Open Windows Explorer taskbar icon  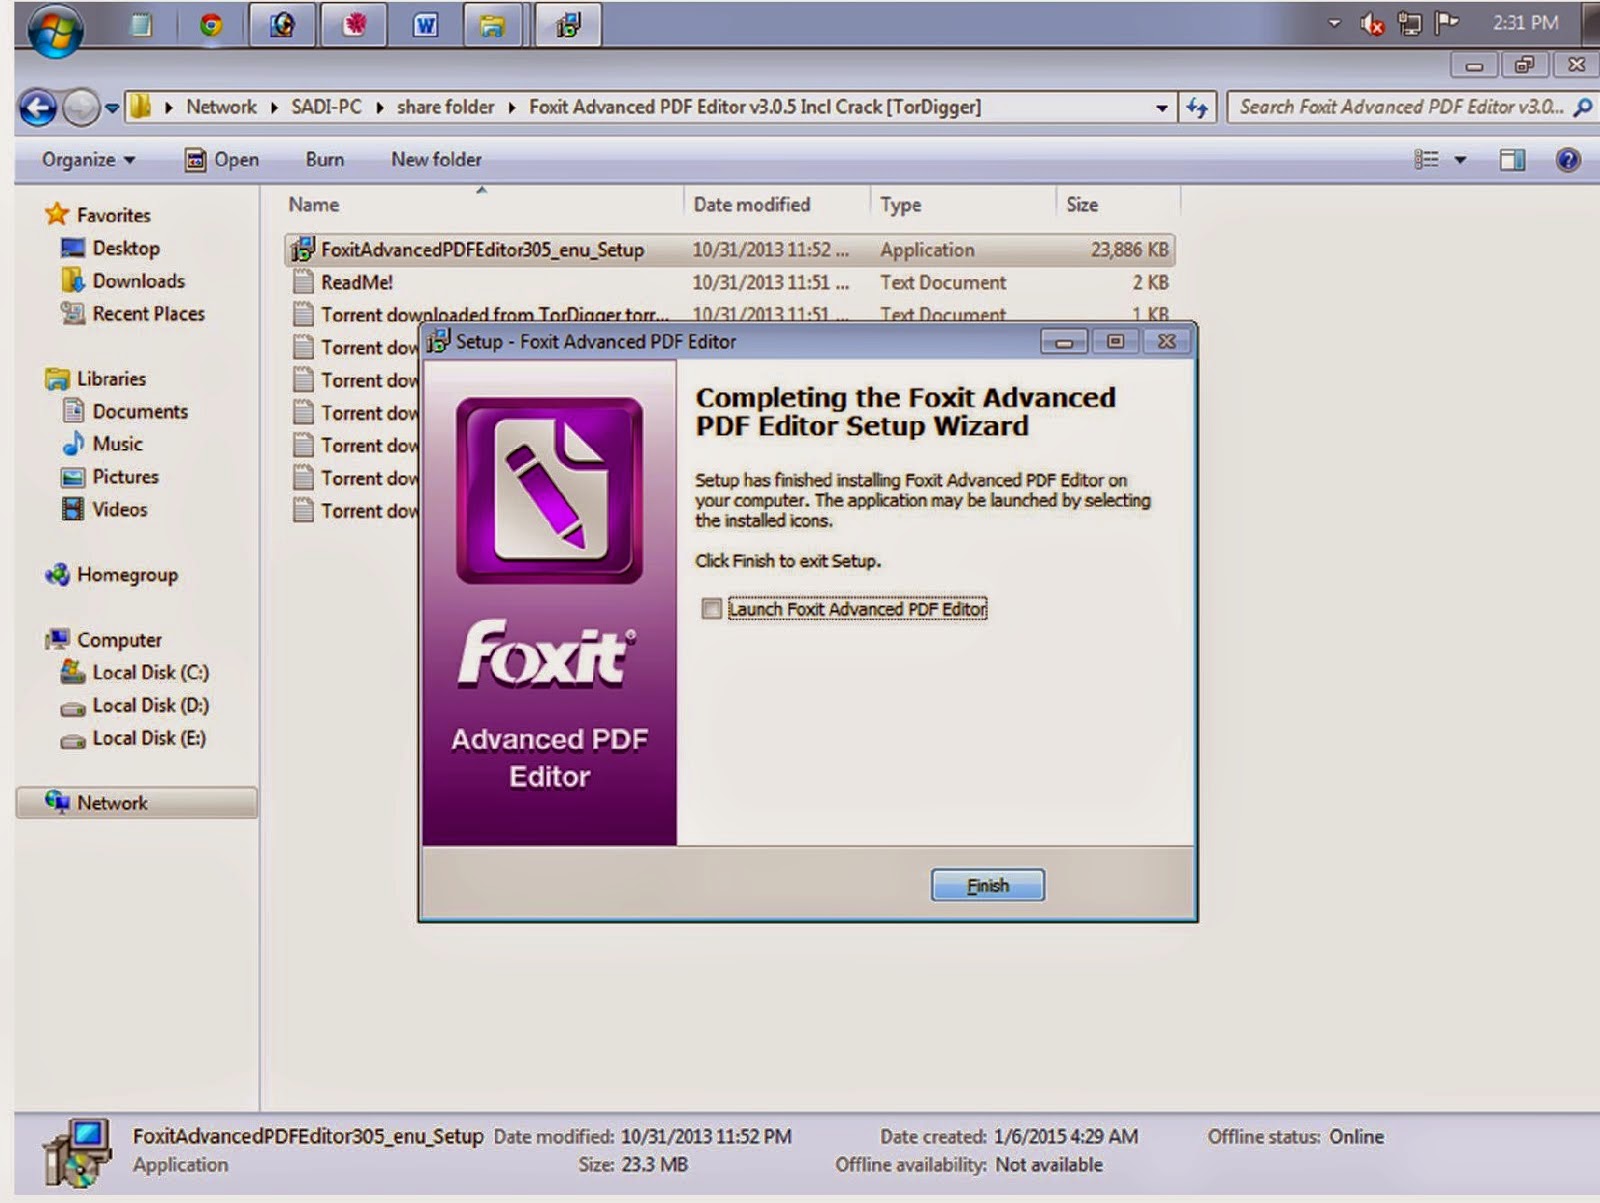[491, 25]
